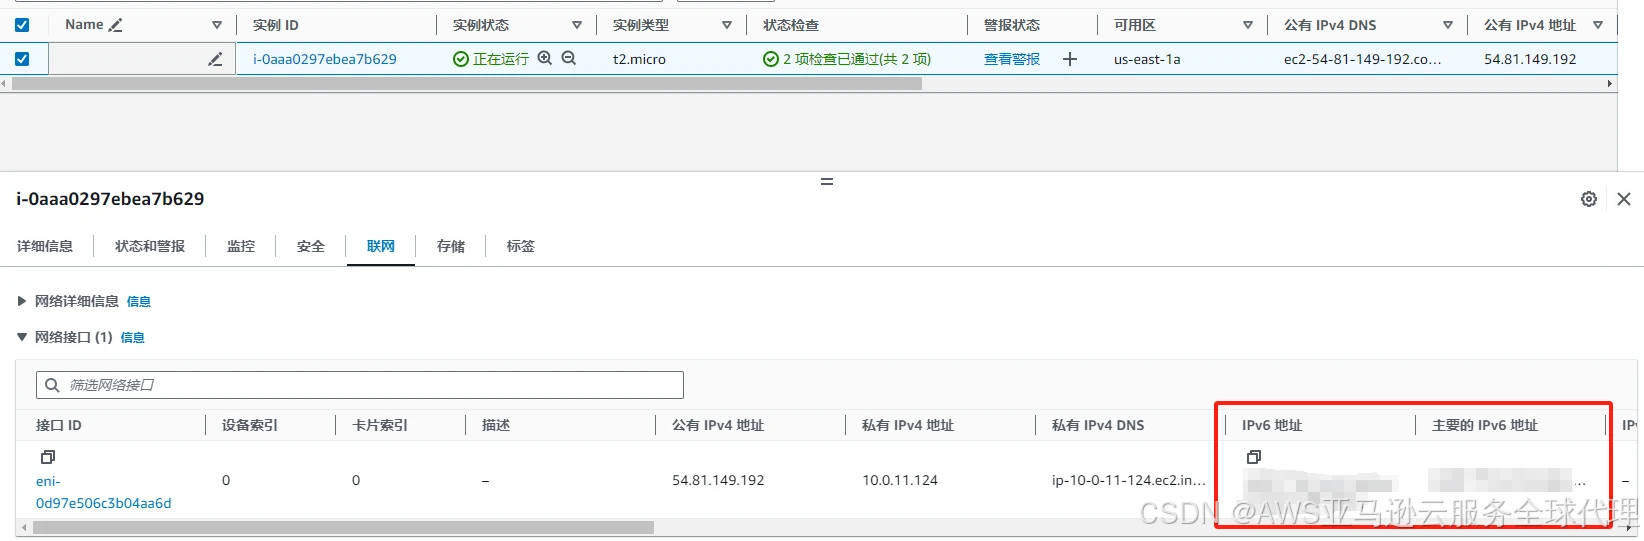
Task: Click the ec2-54-81-149-192 public DNS cell
Action: click(1363, 59)
